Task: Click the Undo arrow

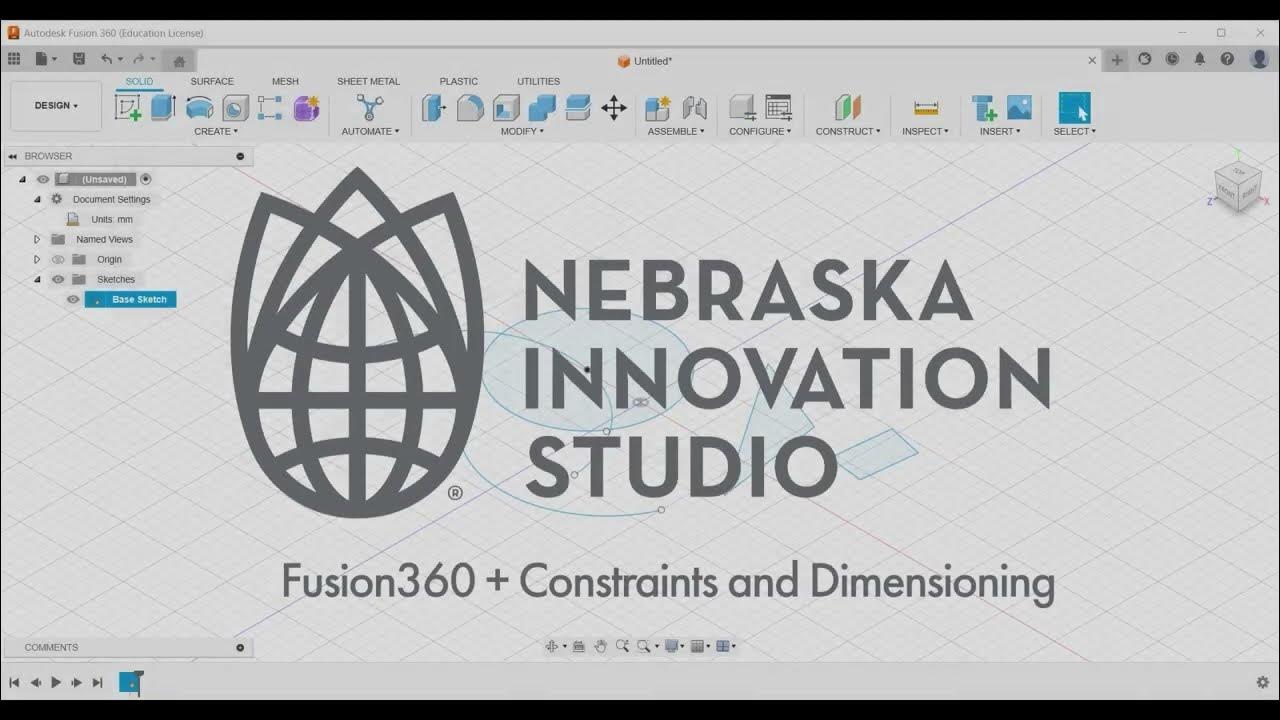Action: pyautogui.click(x=106, y=60)
